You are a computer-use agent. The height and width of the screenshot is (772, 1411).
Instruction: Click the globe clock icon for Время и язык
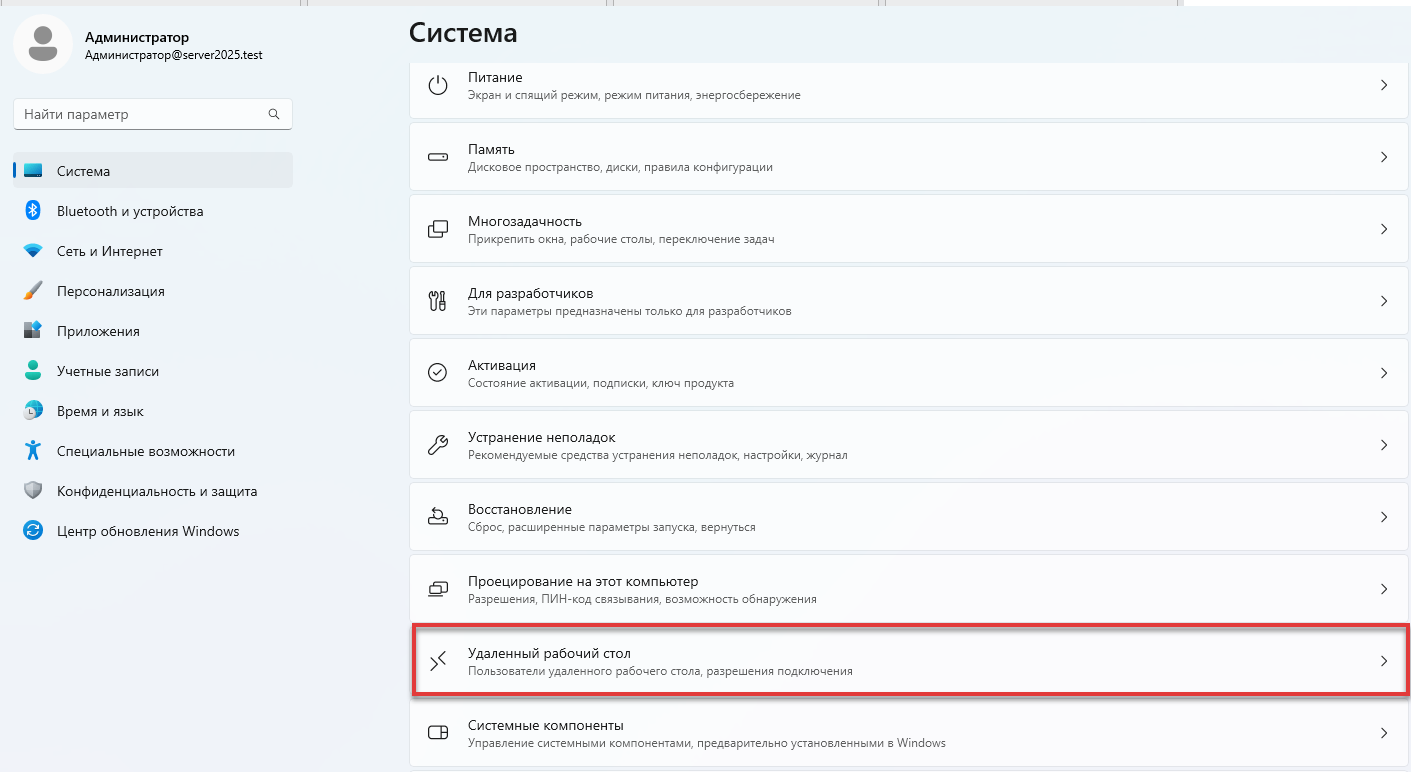33,411
